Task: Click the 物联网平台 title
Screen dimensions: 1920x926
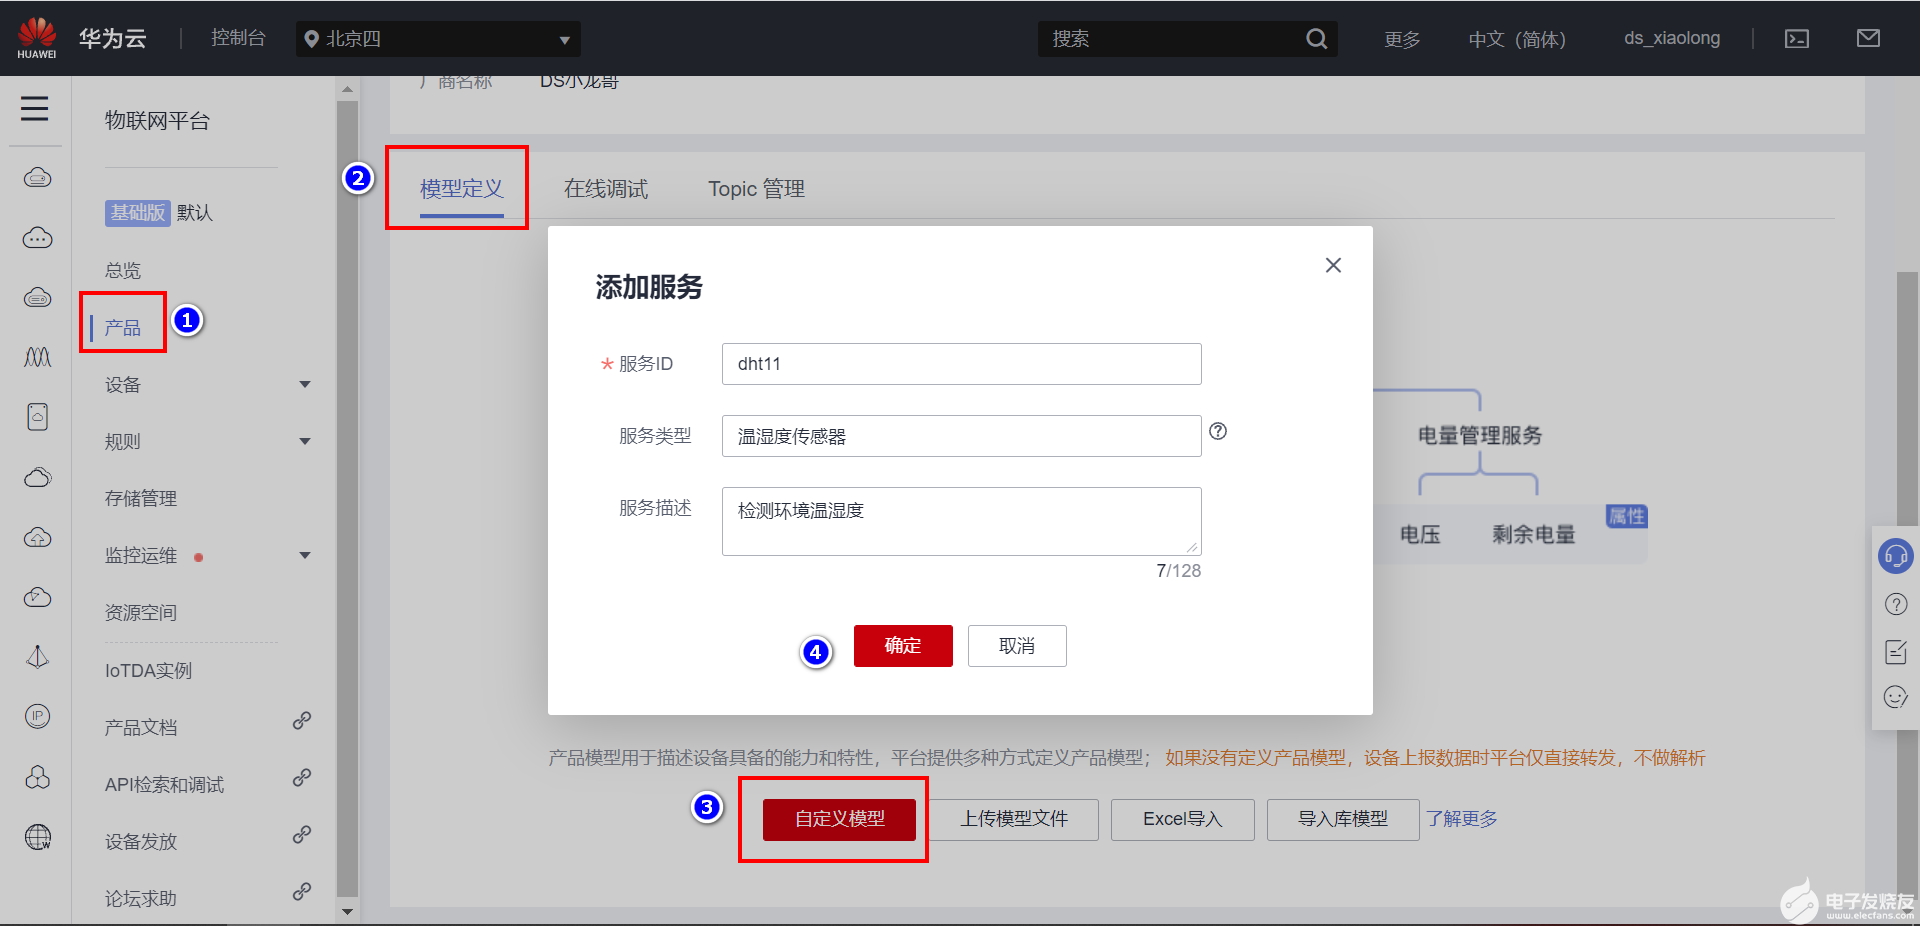Action: click(157, 121)
